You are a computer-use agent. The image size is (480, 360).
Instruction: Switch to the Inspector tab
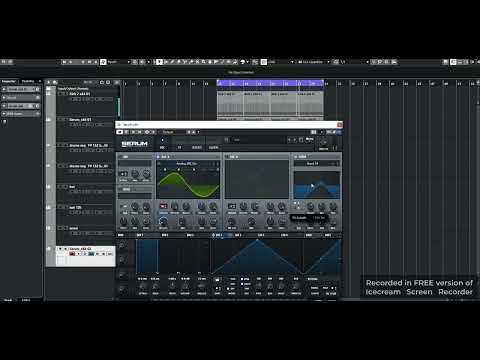[x=9, y=81]
